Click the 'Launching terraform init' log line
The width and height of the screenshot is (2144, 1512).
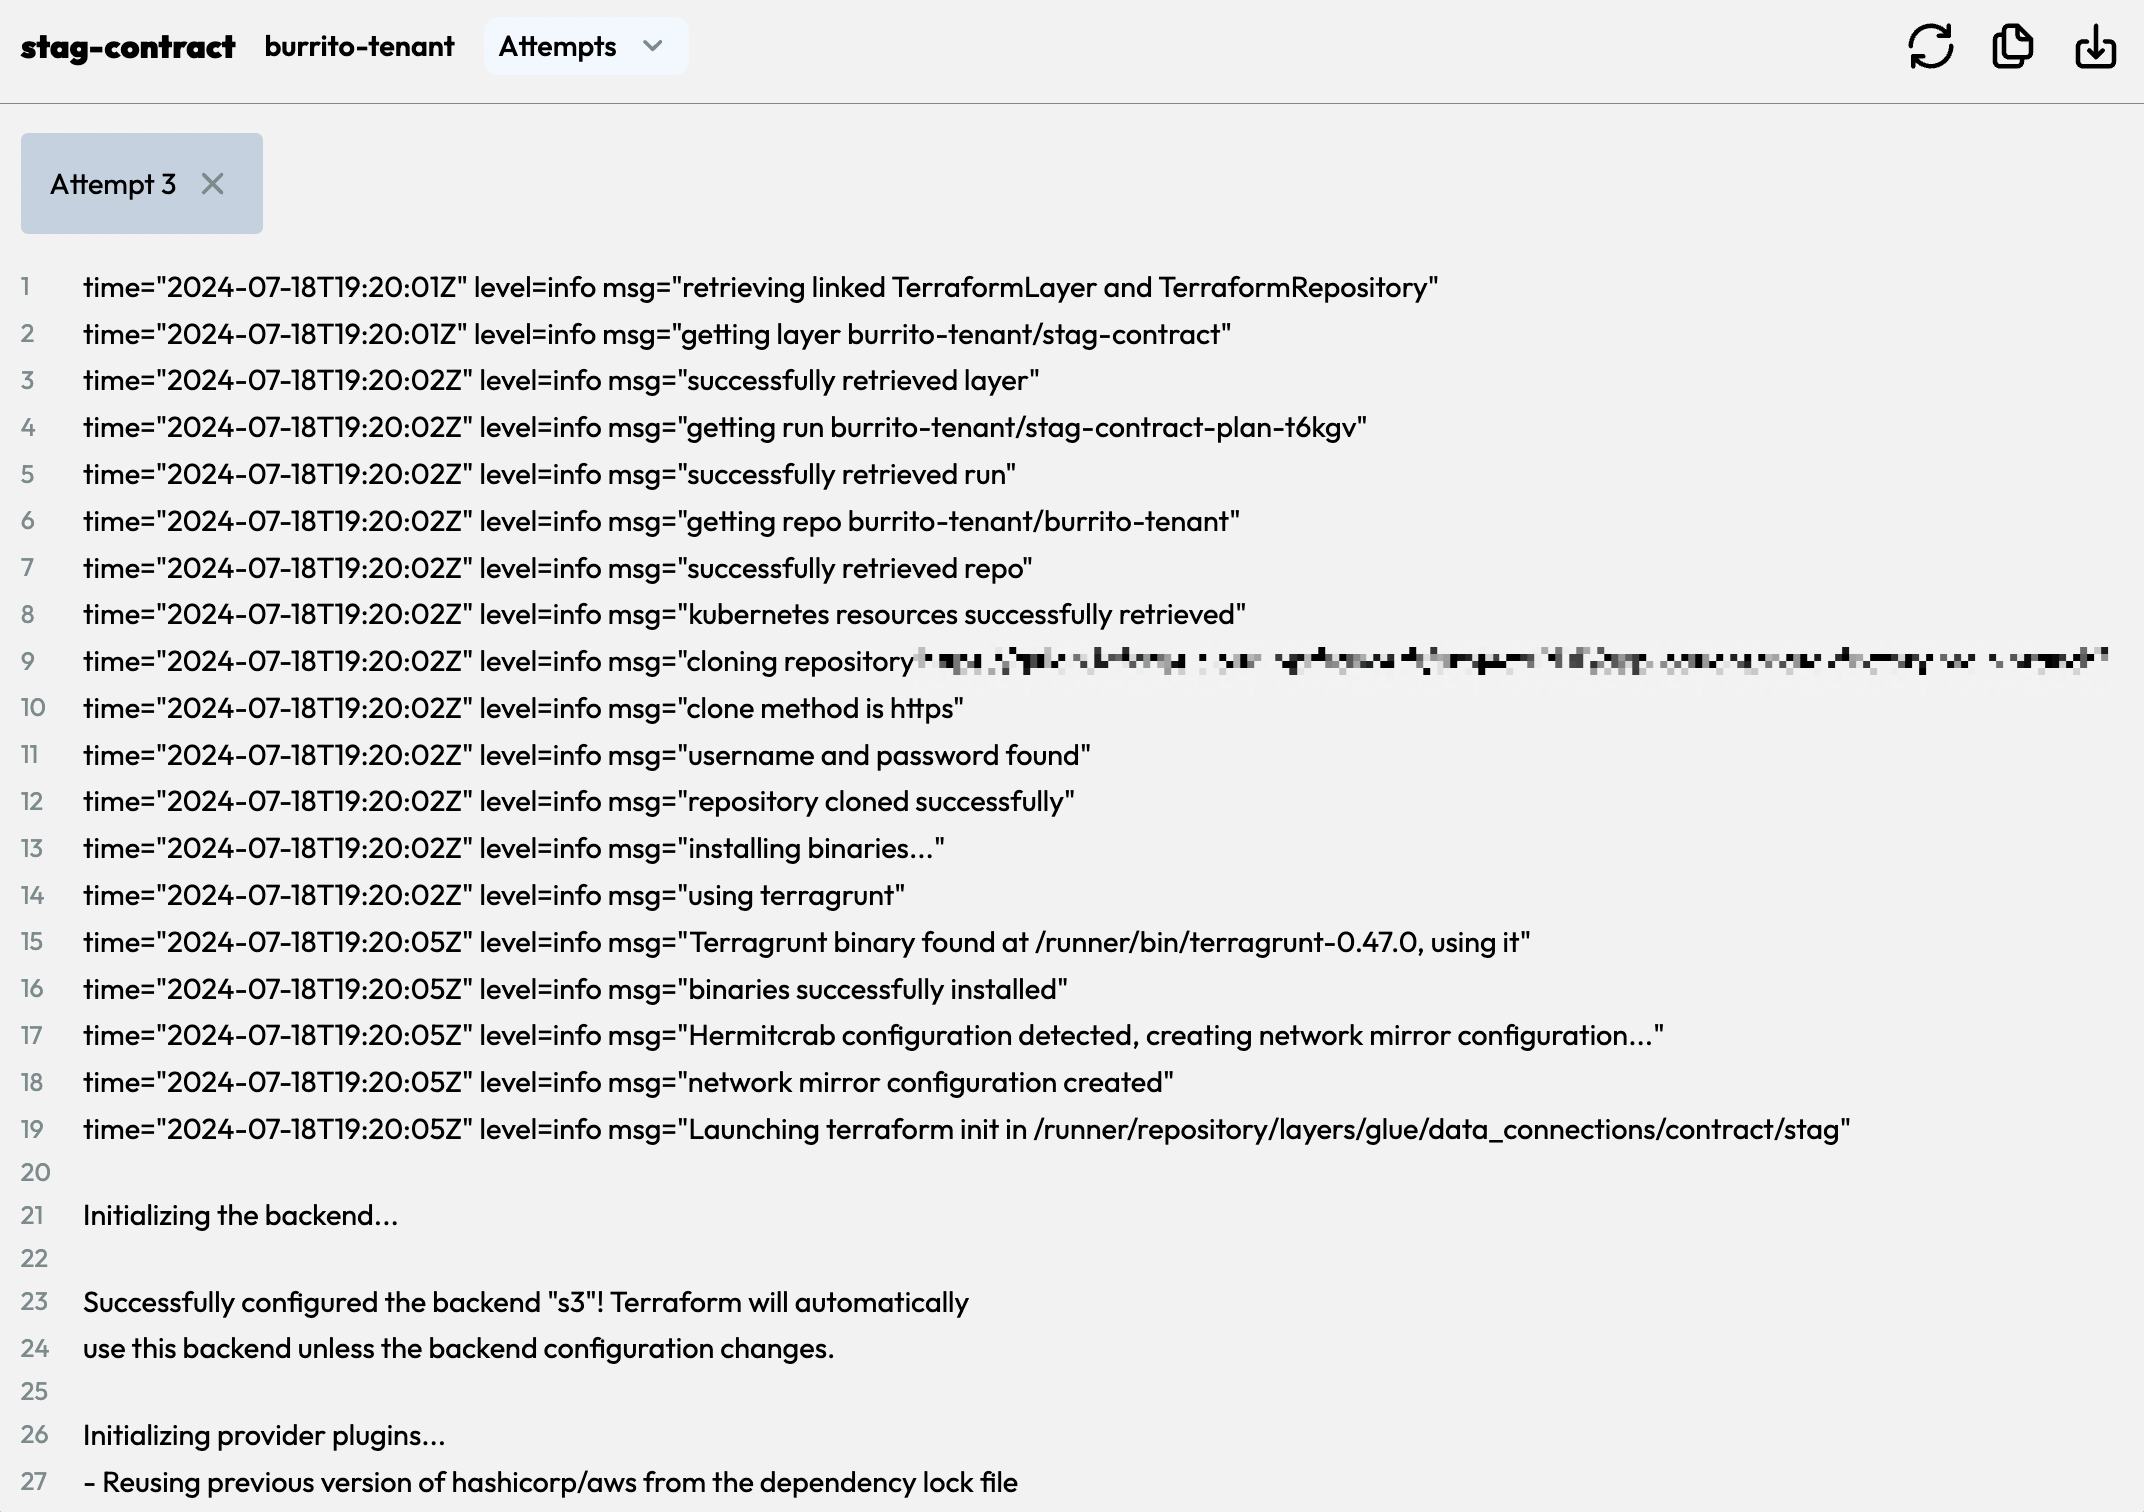pyautogui.click(x=966, y=1129)
